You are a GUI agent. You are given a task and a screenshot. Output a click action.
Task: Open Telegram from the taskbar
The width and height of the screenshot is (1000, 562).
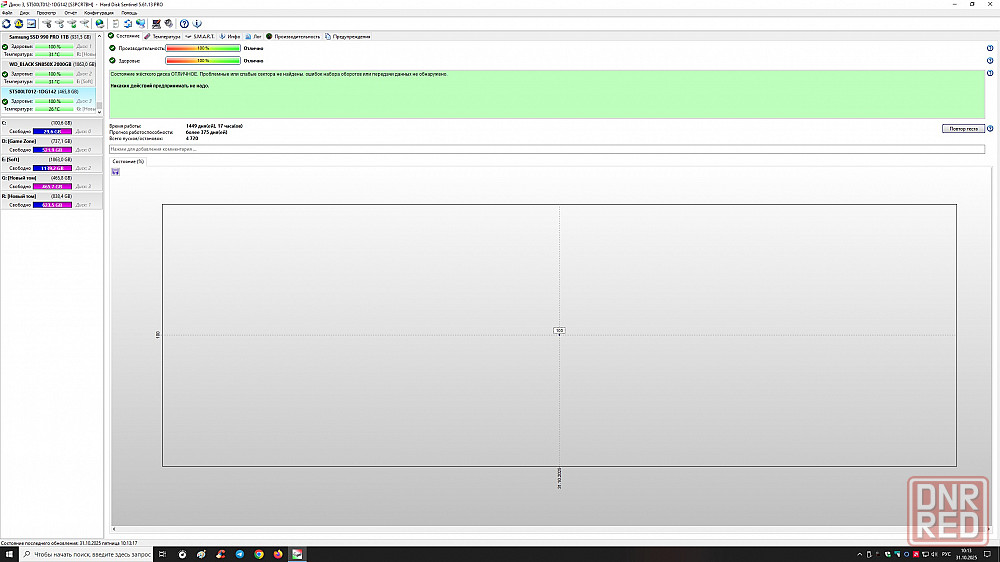click(x=240, y=554)
